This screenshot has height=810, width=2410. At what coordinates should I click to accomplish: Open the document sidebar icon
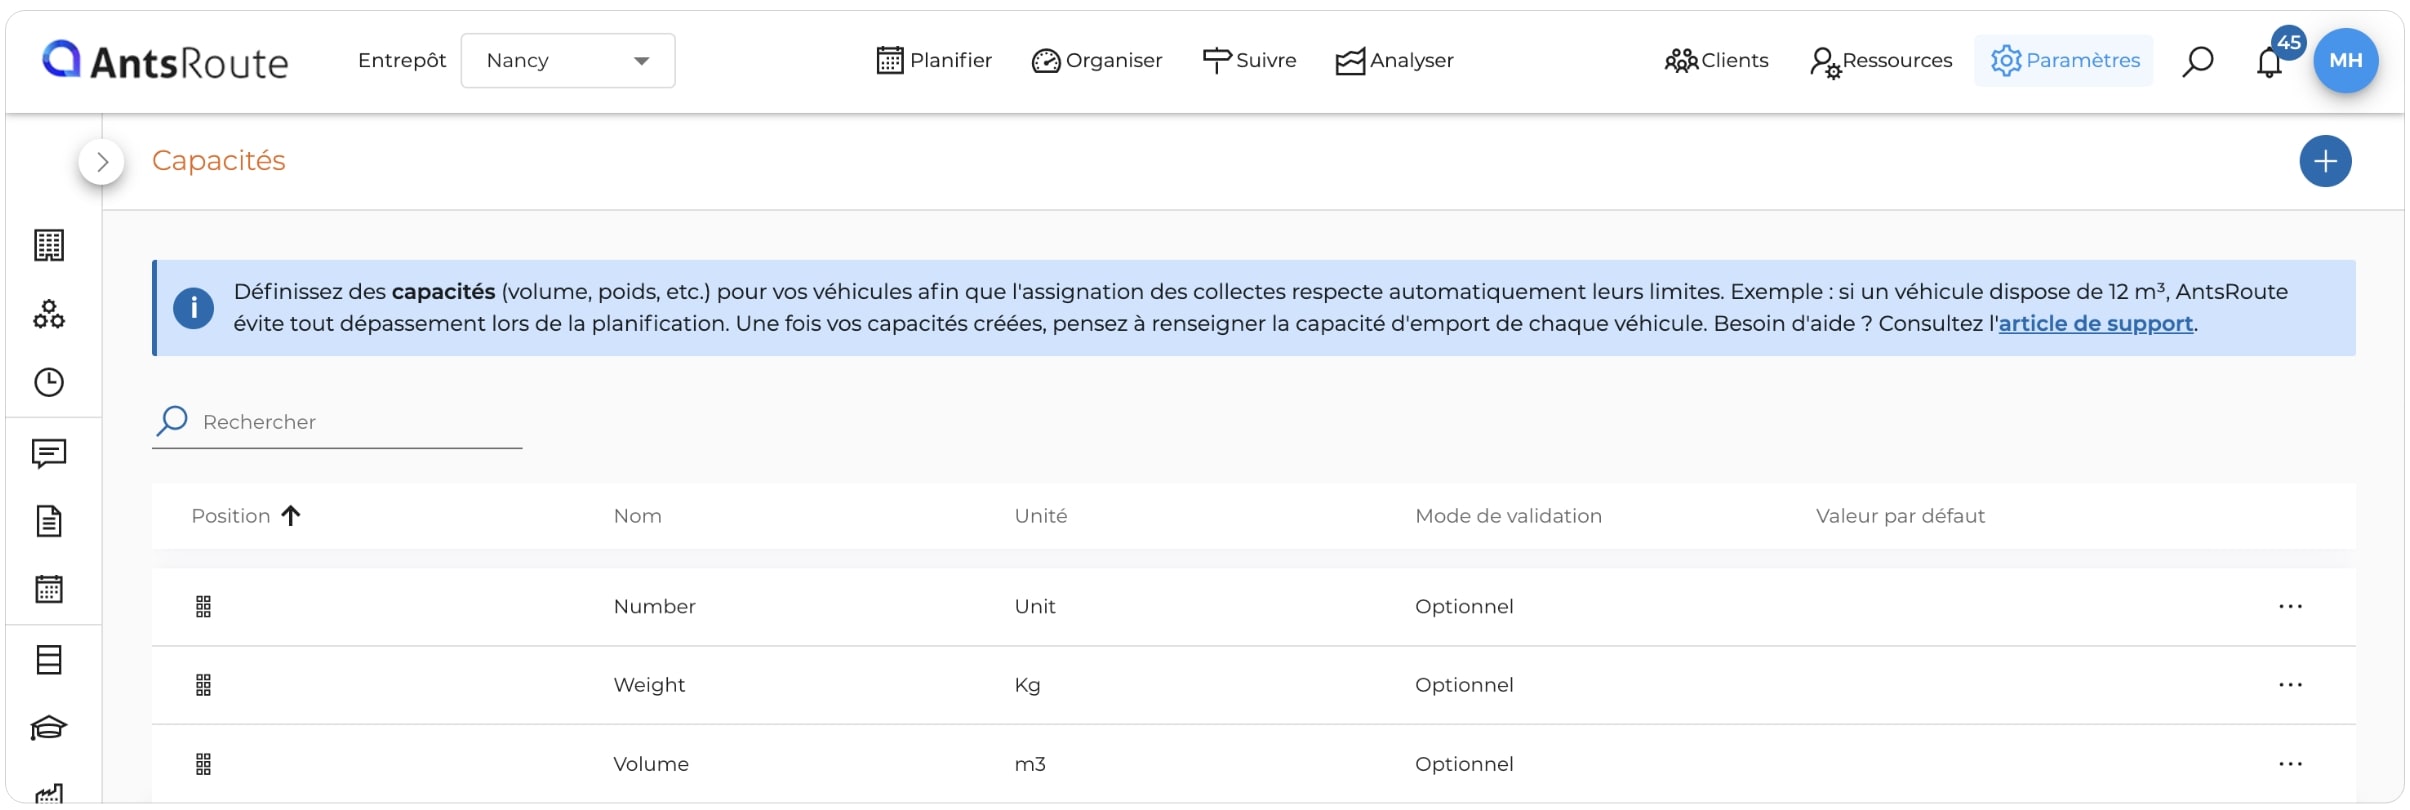click(x=49, y=521)
